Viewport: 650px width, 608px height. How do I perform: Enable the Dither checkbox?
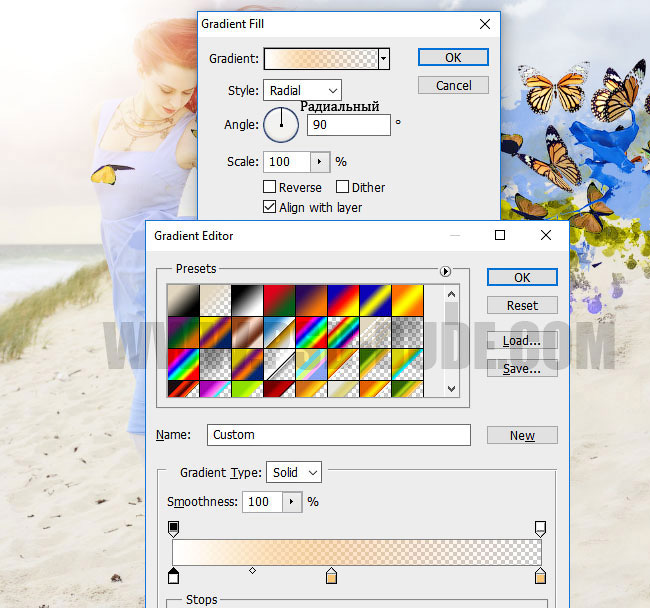coord(342,187)
